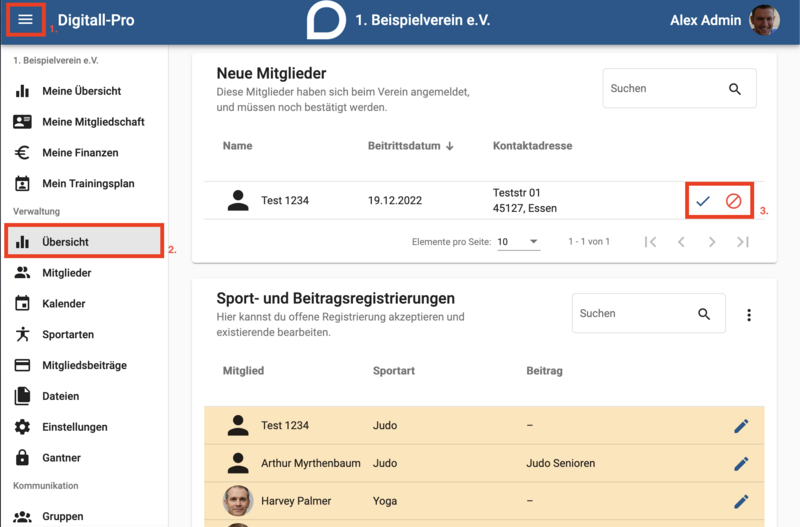This screenshot has width=800, height=527.
Task: Expand Elemente pro Seite dropdown
Action: tap(519, 242)
